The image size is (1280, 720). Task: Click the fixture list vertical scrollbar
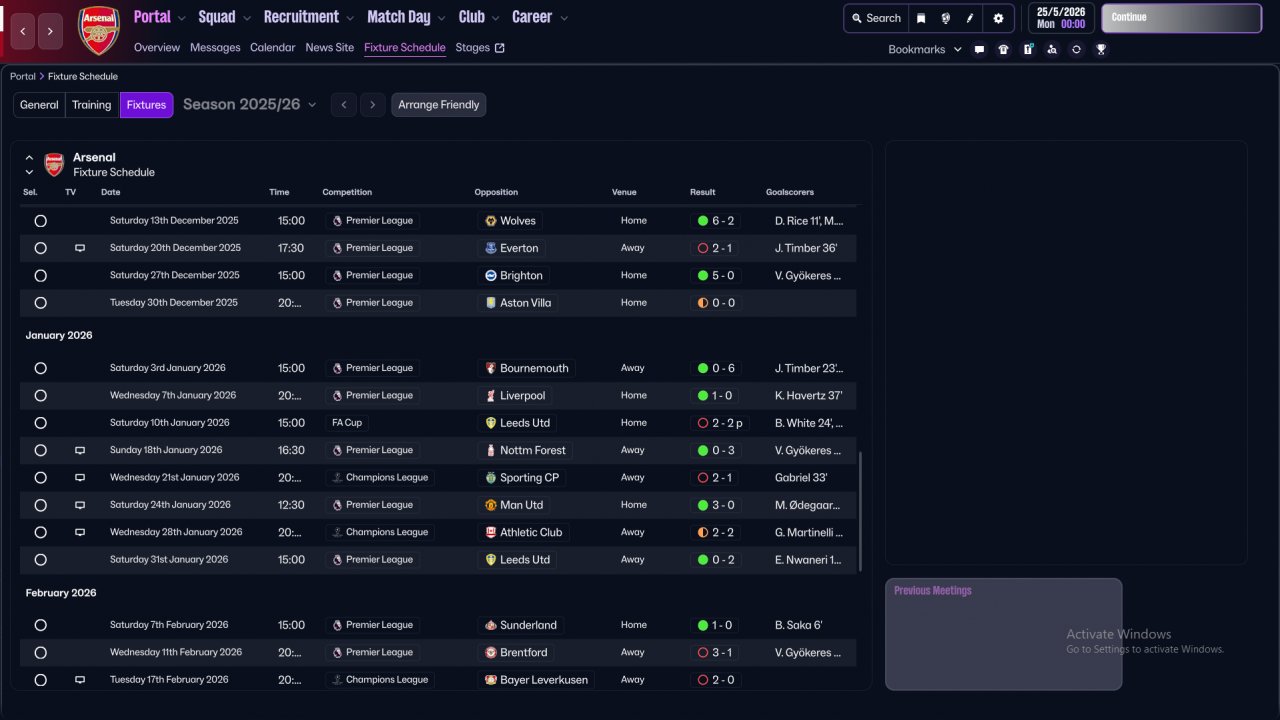point(860,511)
